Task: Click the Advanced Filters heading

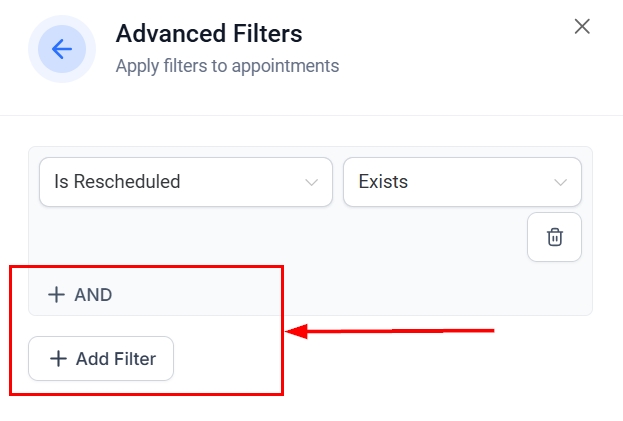Action: [209, 33]
